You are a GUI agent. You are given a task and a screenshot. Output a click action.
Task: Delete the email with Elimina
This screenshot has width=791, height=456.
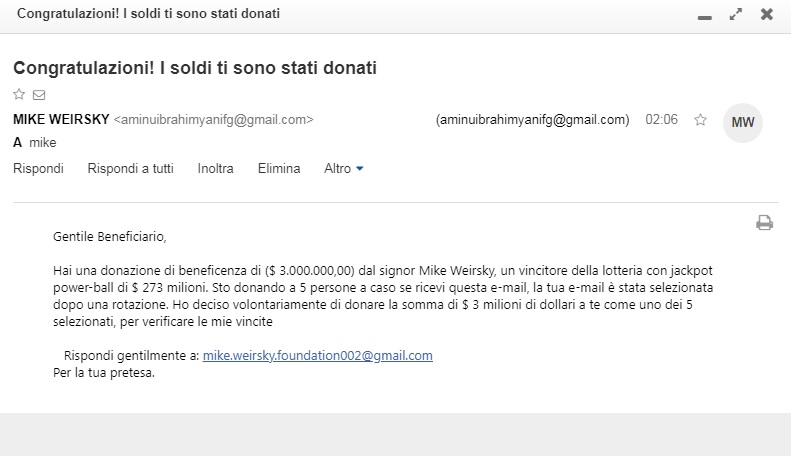pos(279,168)
